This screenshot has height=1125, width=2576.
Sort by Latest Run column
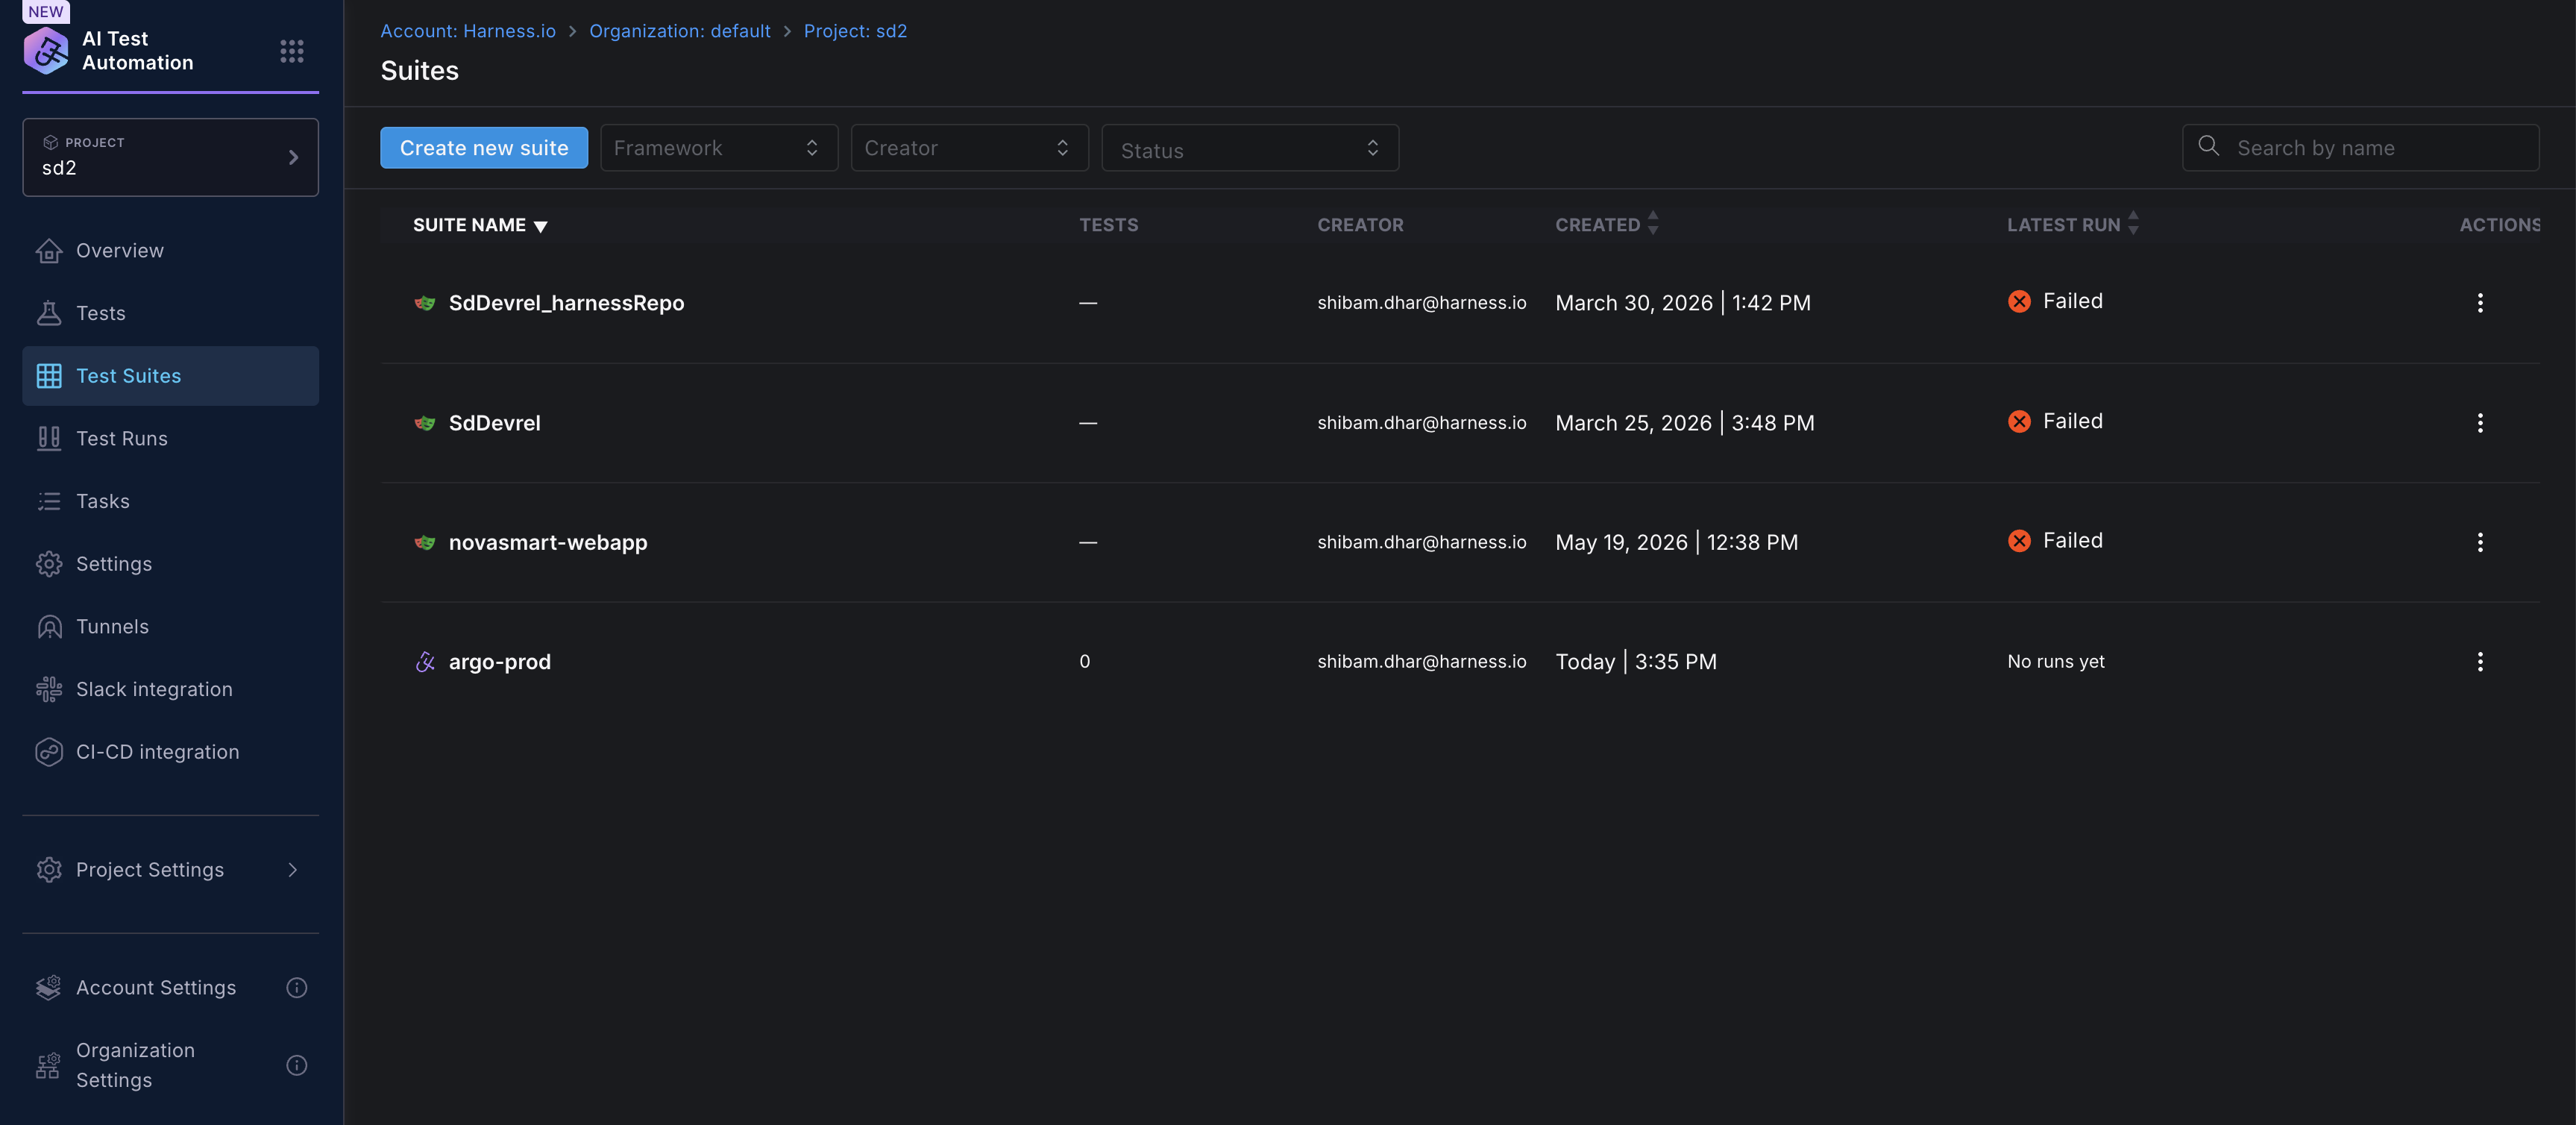(2073, 224)
